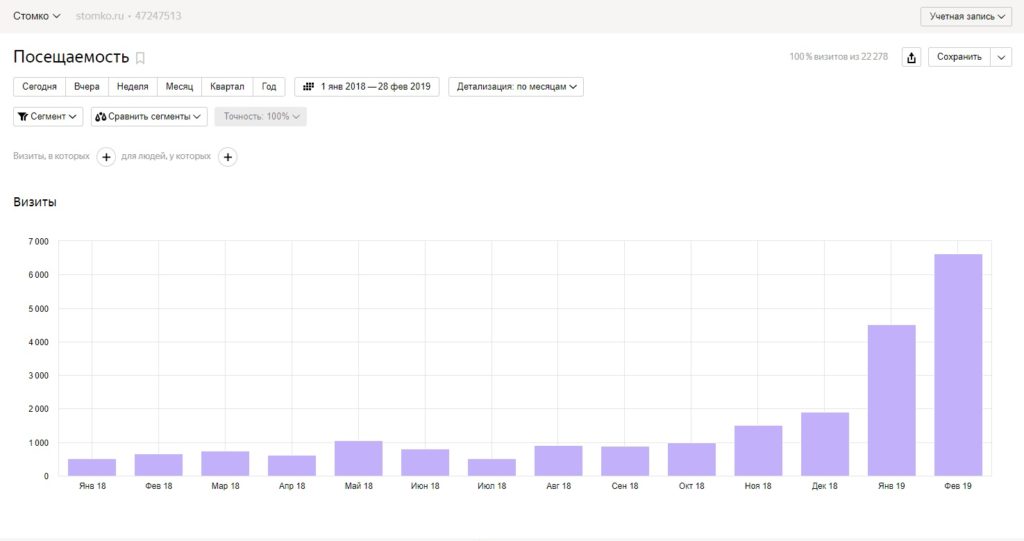Viewport: 1024px width, 541px height.
Task: Click stomko.ru site address text
Action: tap(99, 16)
